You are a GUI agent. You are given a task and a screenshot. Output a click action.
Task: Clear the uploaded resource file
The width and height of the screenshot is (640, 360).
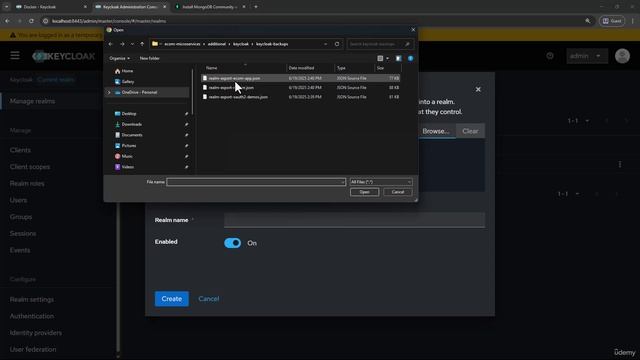(470, 131)
